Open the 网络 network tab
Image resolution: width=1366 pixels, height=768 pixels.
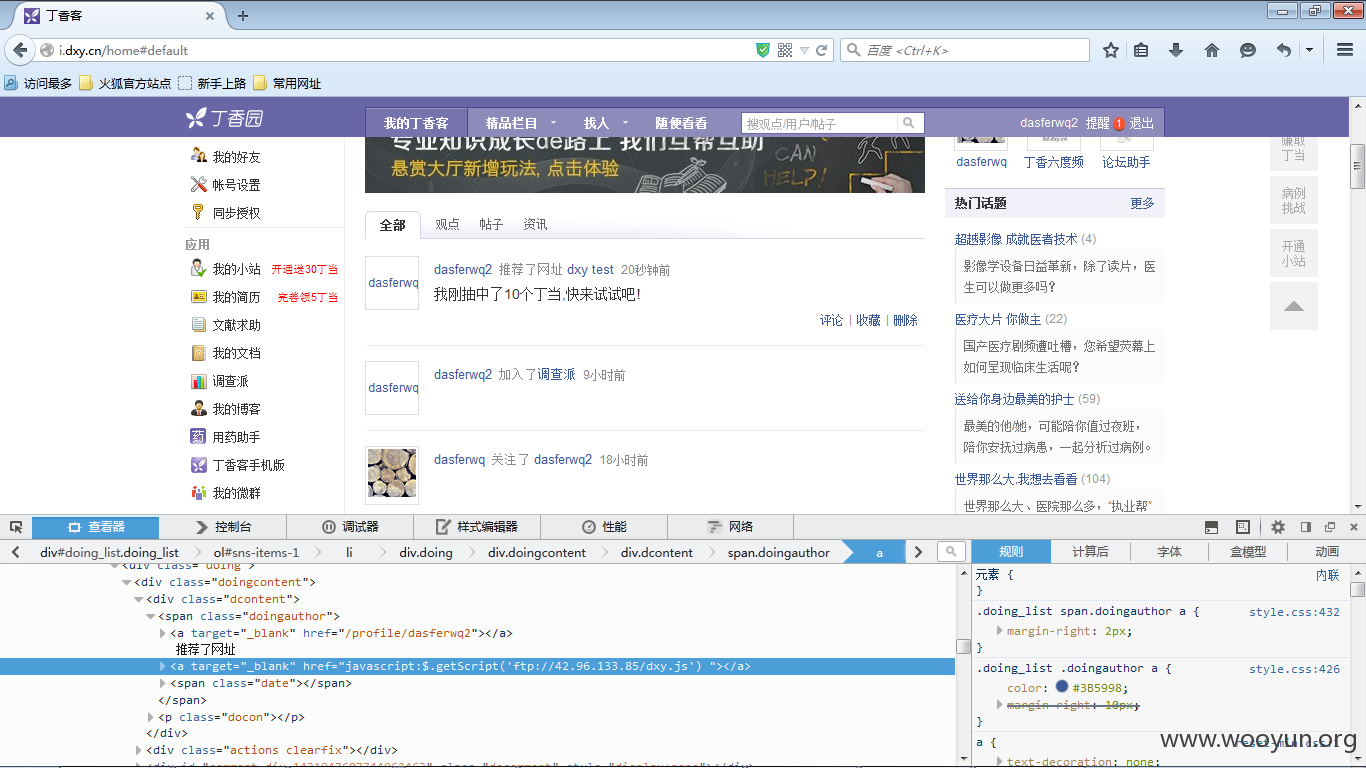click(x=730, y=527)
